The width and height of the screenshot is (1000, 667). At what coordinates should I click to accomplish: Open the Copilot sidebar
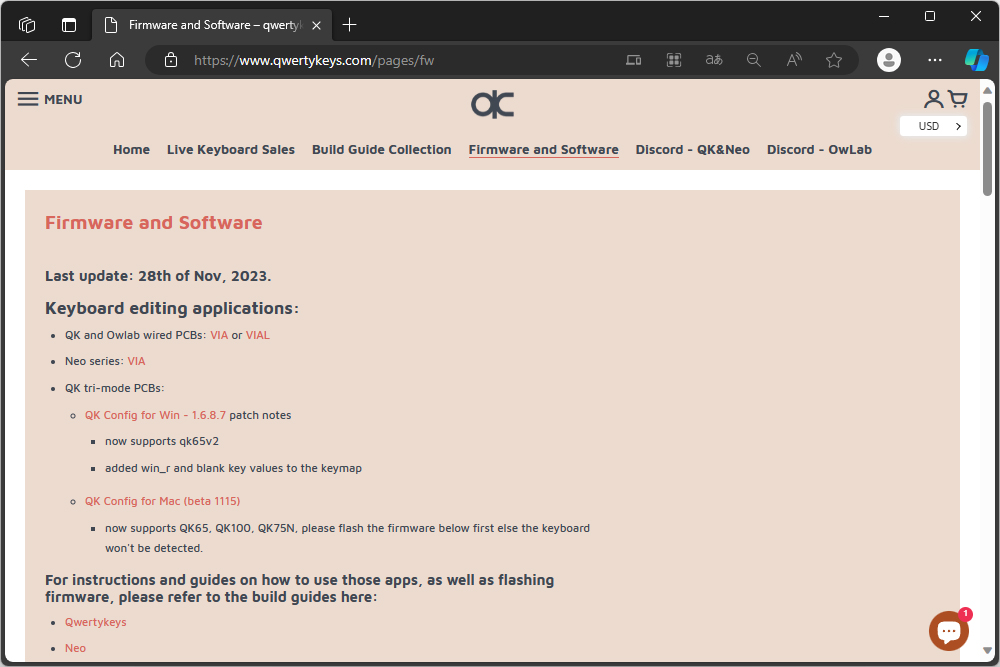point(976,60)
